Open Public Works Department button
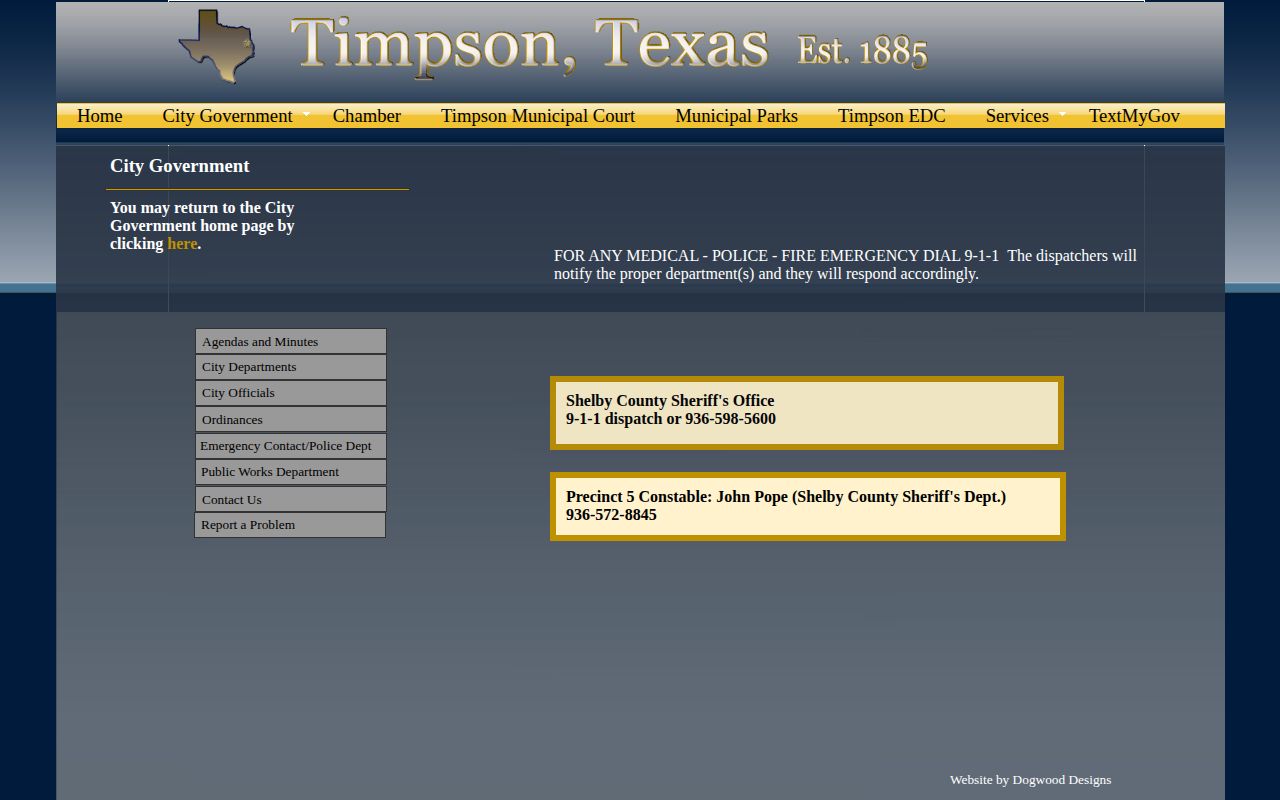Image resolution: width=1280 pixels, height=800 pixels. [x=291, y=472]
